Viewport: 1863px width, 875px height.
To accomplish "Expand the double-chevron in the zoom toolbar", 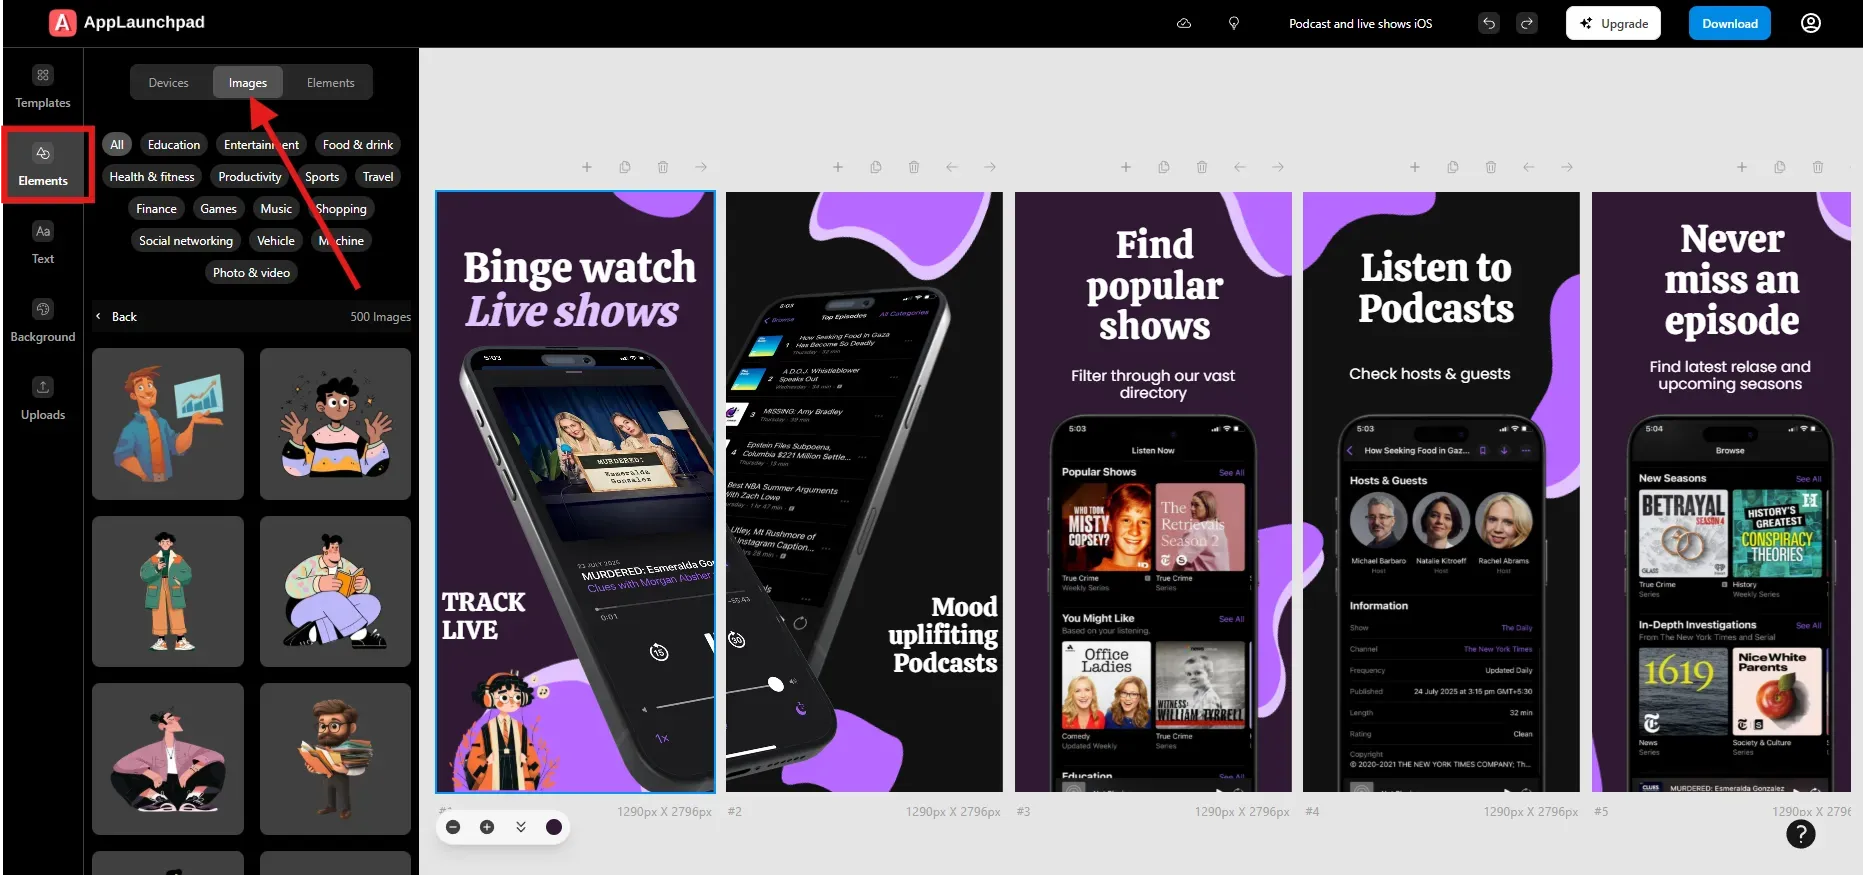I will pyautogui.click(x=521, y=827).
